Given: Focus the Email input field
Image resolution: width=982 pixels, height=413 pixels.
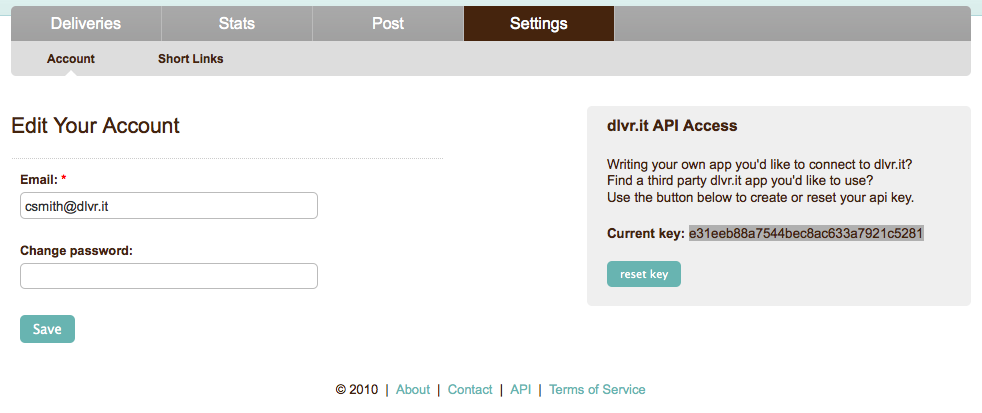Looking at the screenshot, I should pyautogui.click(x=169, y=206).
